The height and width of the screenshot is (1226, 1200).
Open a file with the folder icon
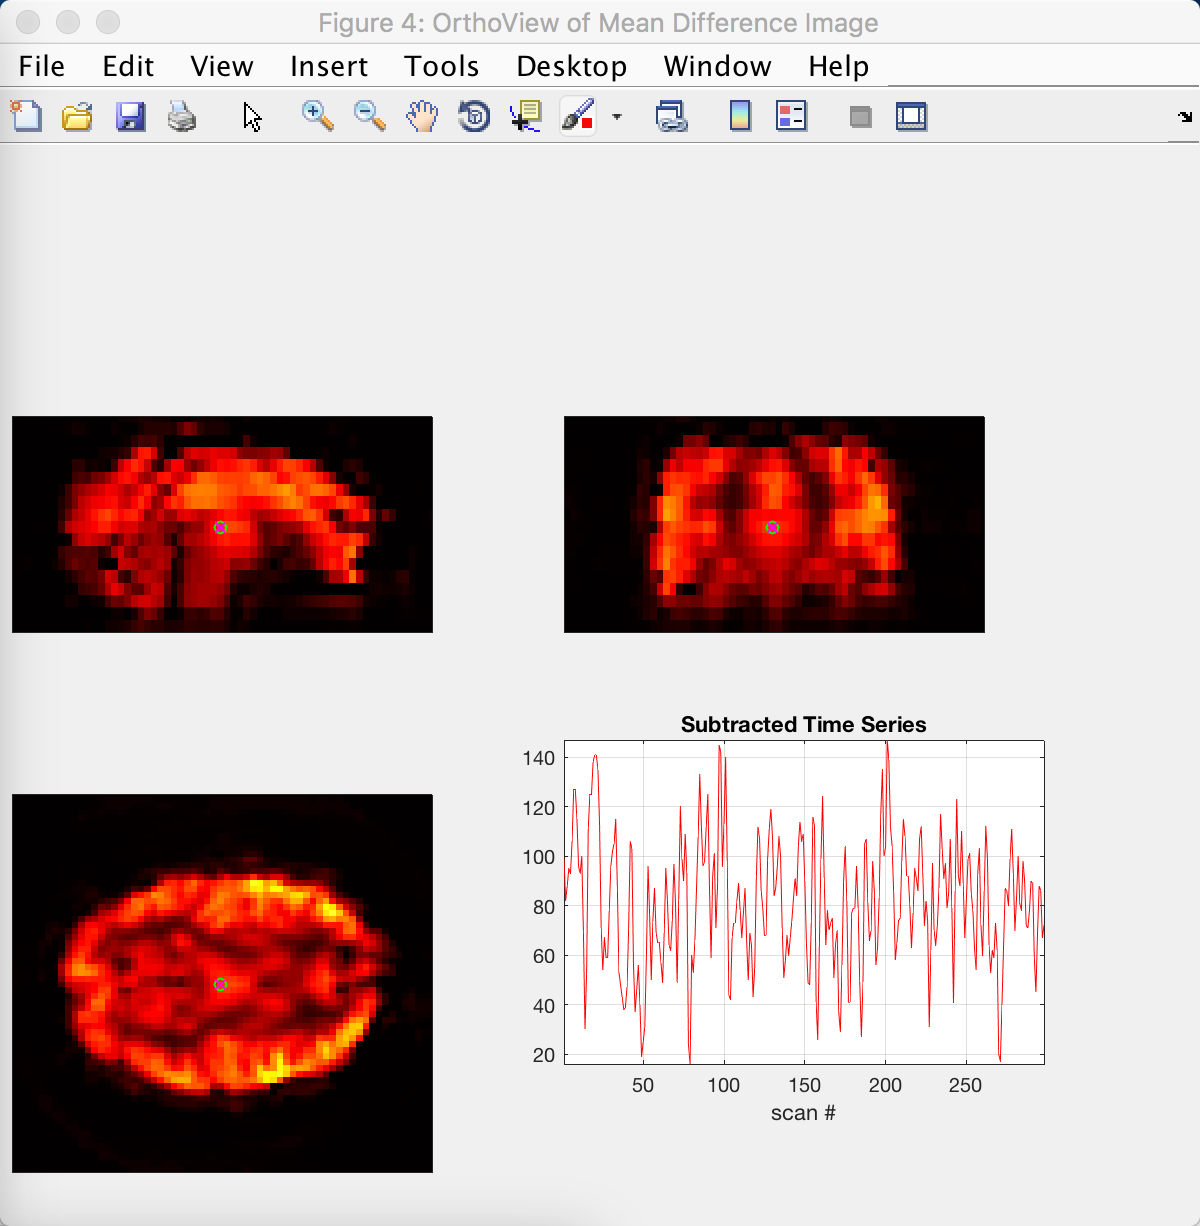tap(78, 117)
